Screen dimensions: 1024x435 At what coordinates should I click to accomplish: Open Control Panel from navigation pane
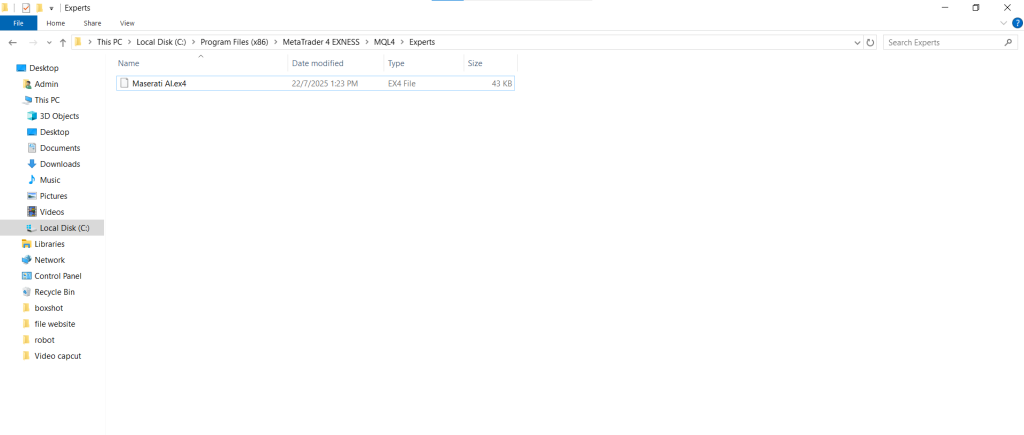coord(57,276)
